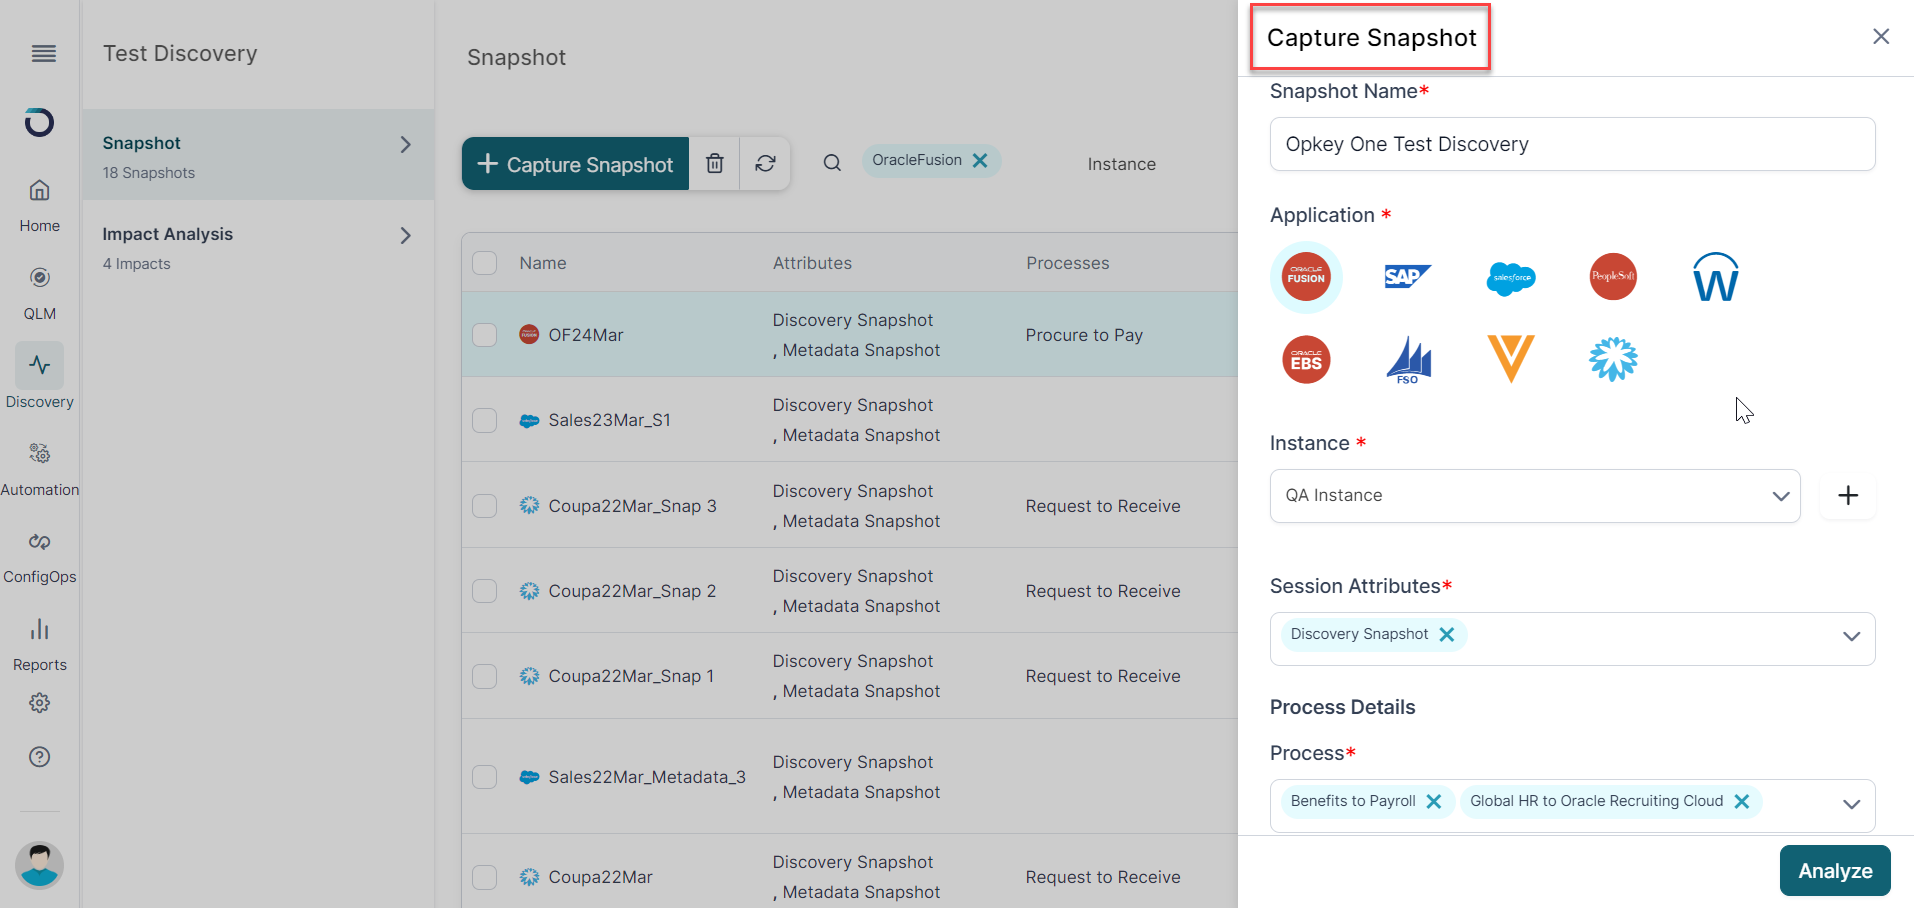The height and width of the screenshot is (908, 1914).
Task: Expand the Process dropdown arrow
Action: [1851, 804]
